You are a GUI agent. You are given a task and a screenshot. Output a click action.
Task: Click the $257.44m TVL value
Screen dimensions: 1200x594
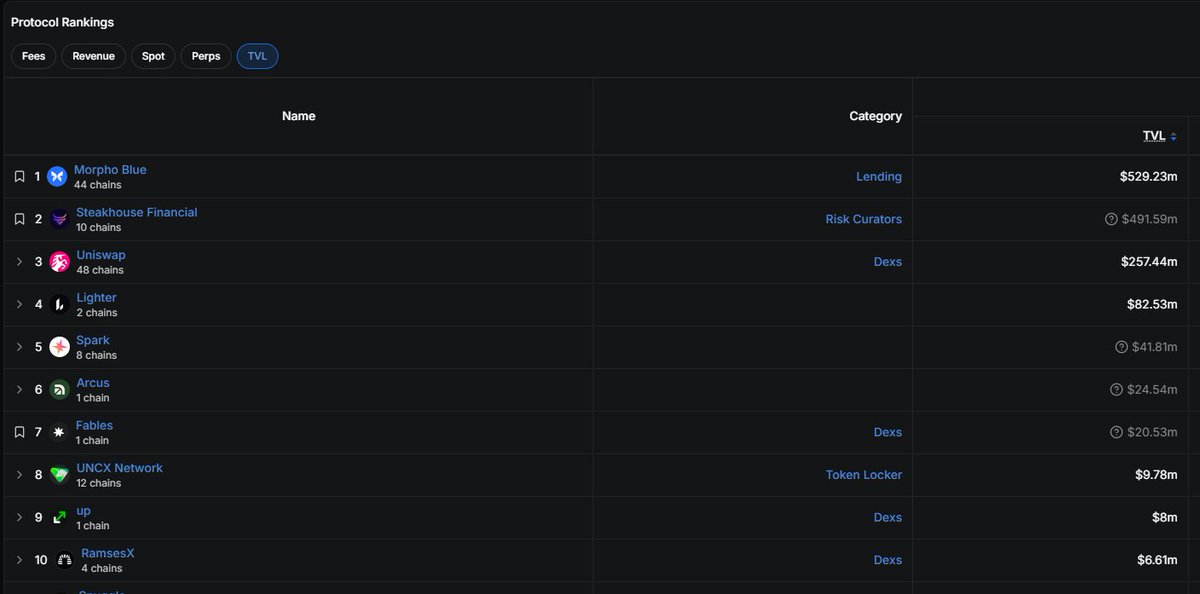(x=1149, y=262)
